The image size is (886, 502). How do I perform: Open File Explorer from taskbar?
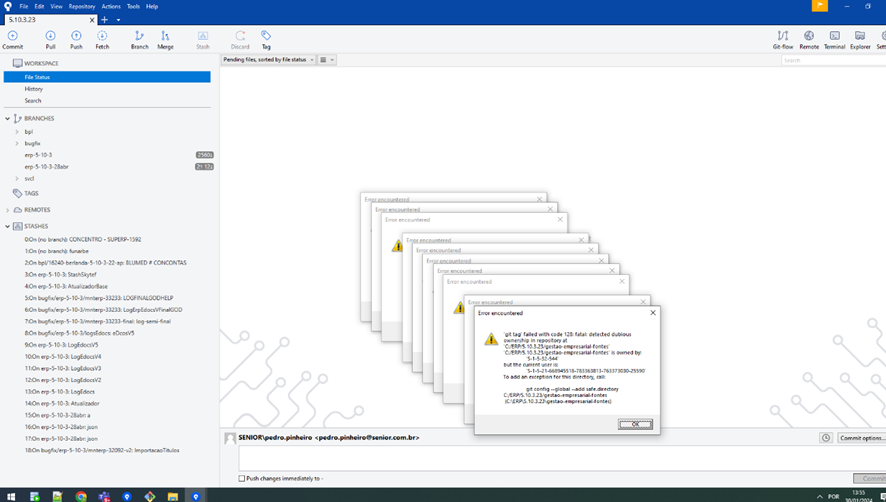pos(173,496)
